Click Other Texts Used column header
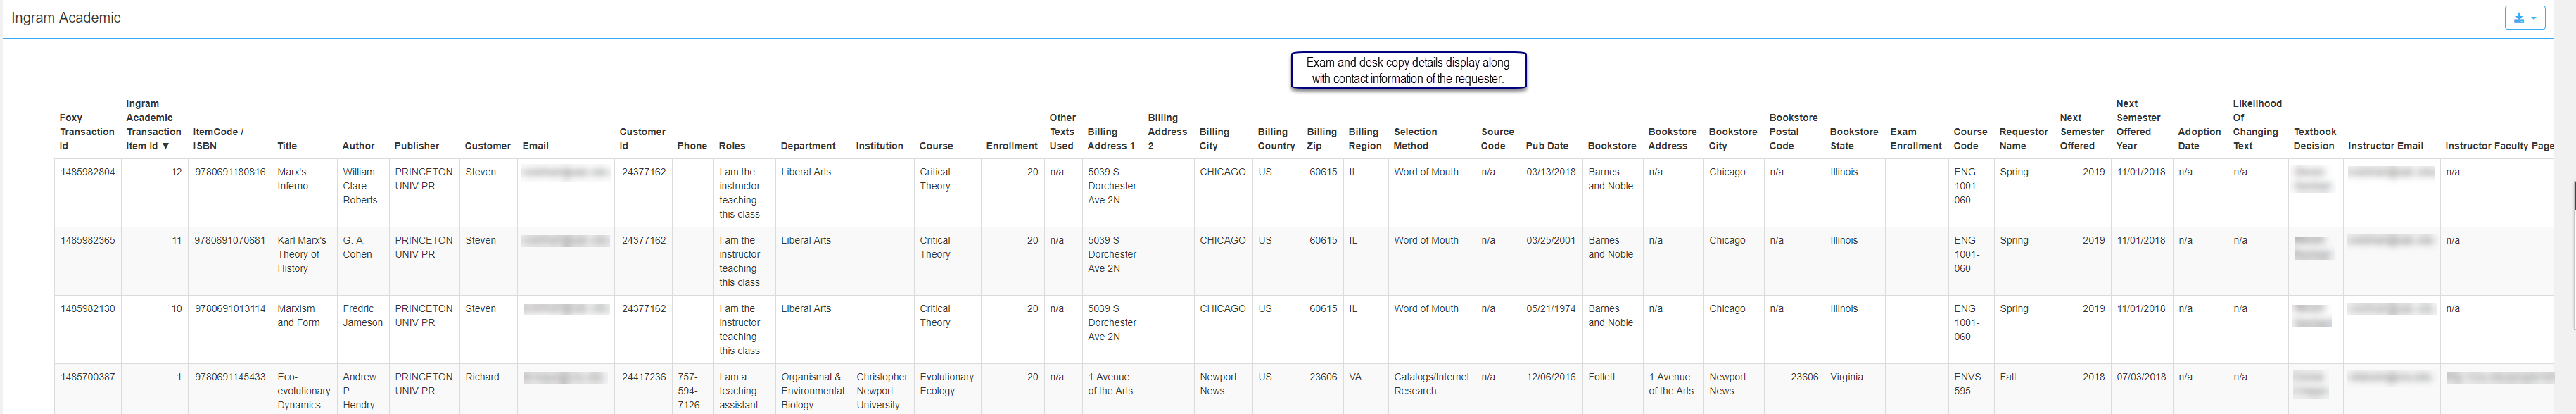This screenshot has width=2576, height=414. coord(1062,132)
